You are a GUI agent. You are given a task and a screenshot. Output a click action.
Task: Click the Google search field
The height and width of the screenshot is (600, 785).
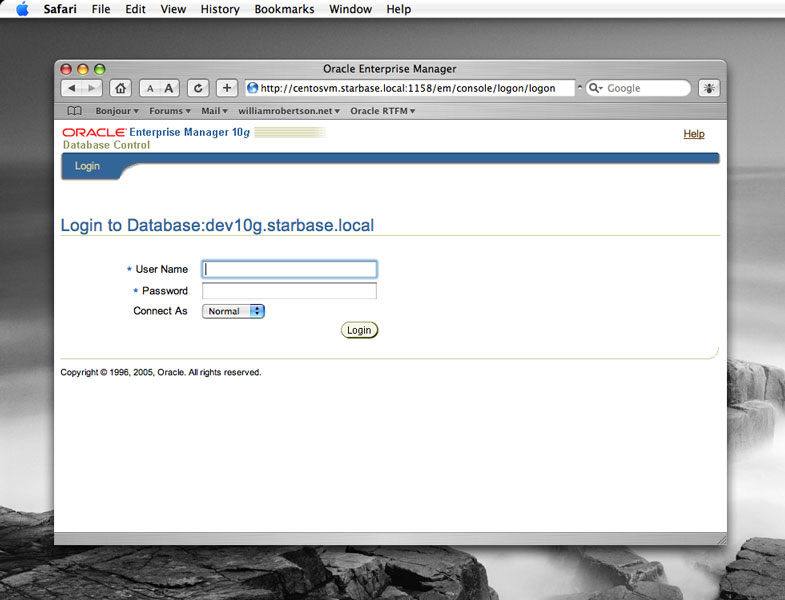pos(639,88)
